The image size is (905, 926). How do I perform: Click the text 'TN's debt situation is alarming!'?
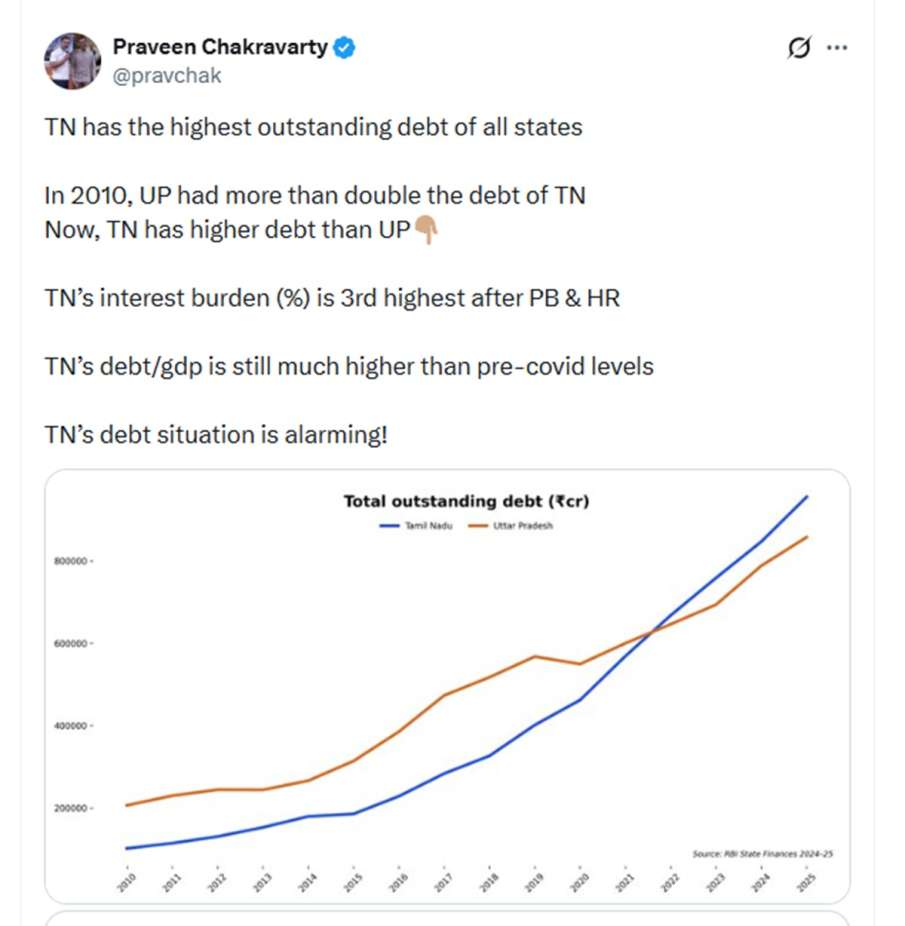click(215, 435)
